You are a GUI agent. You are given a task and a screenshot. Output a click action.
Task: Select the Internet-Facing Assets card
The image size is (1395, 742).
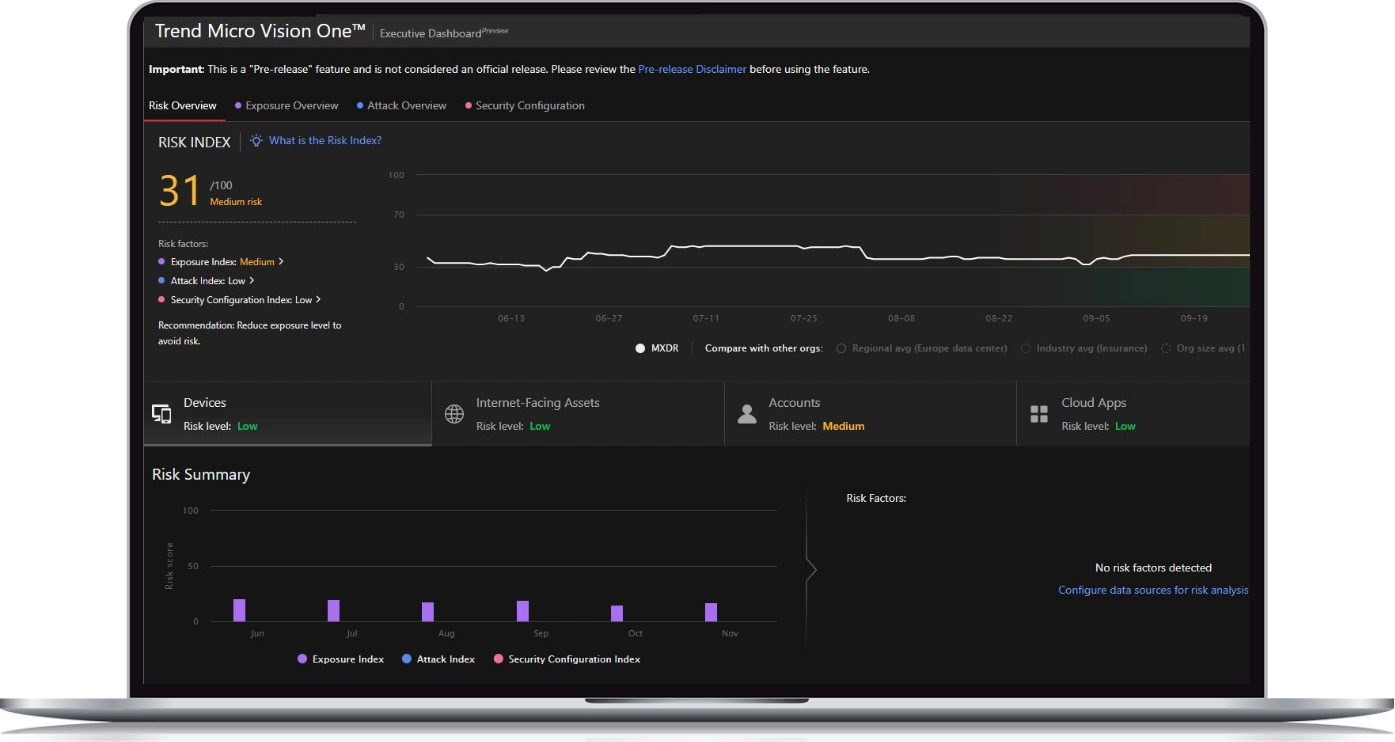578,413
